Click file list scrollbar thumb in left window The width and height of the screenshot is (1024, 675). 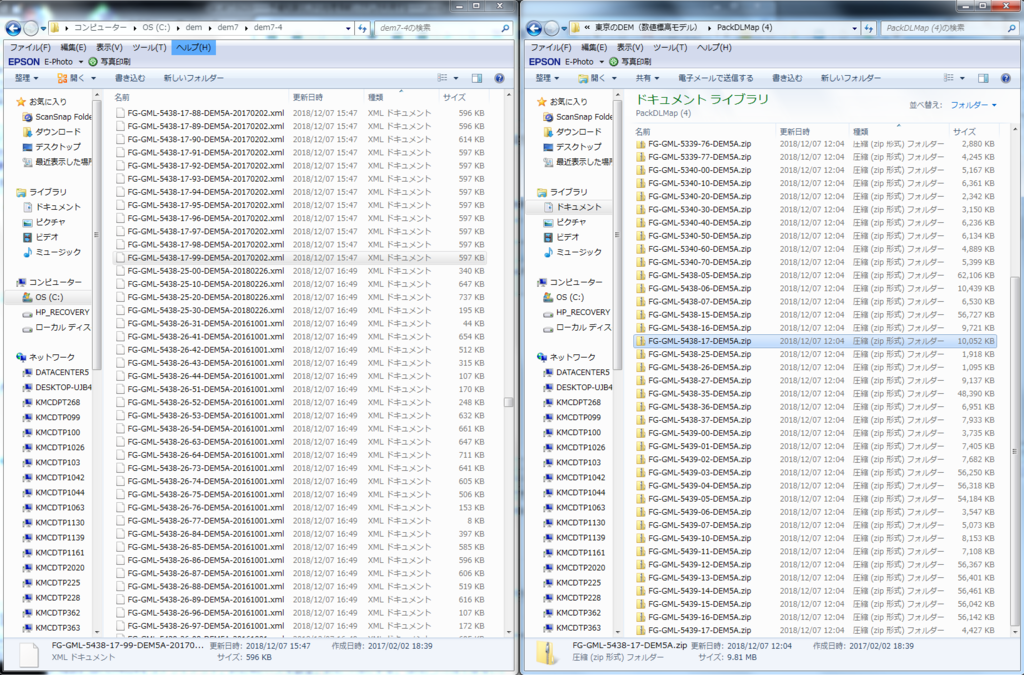tap(508, 402)
